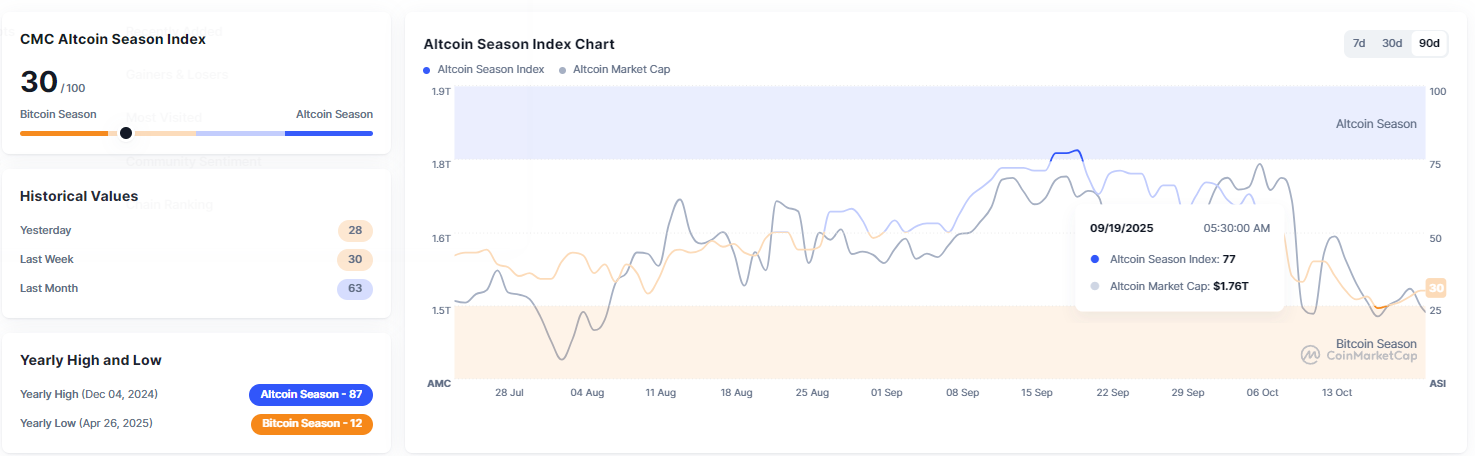Click the Yesterday value badge 28

355,231
